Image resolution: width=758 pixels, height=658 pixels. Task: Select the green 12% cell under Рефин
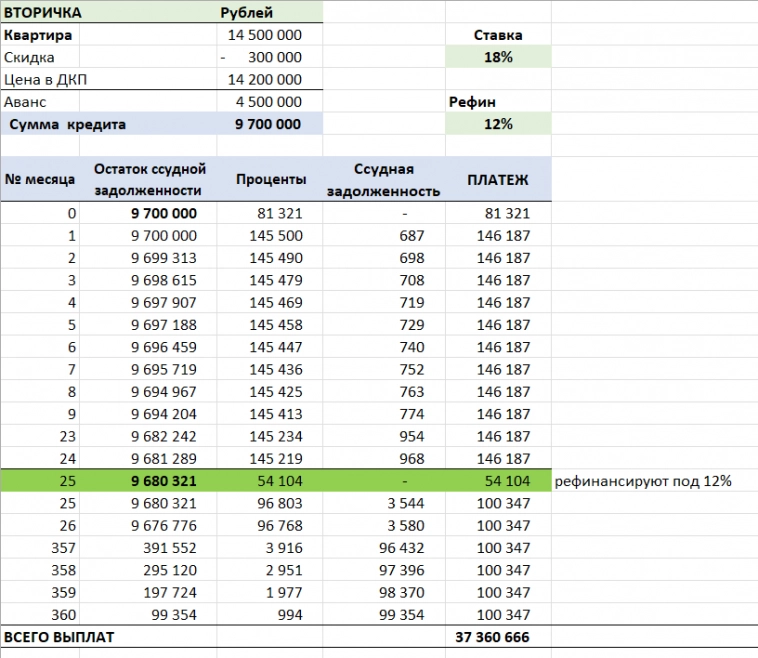coord(497,124)
